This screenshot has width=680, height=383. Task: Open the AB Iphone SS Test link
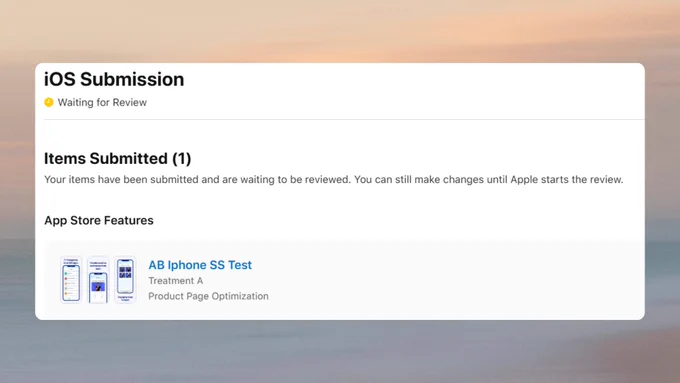(x=200, y=265)
